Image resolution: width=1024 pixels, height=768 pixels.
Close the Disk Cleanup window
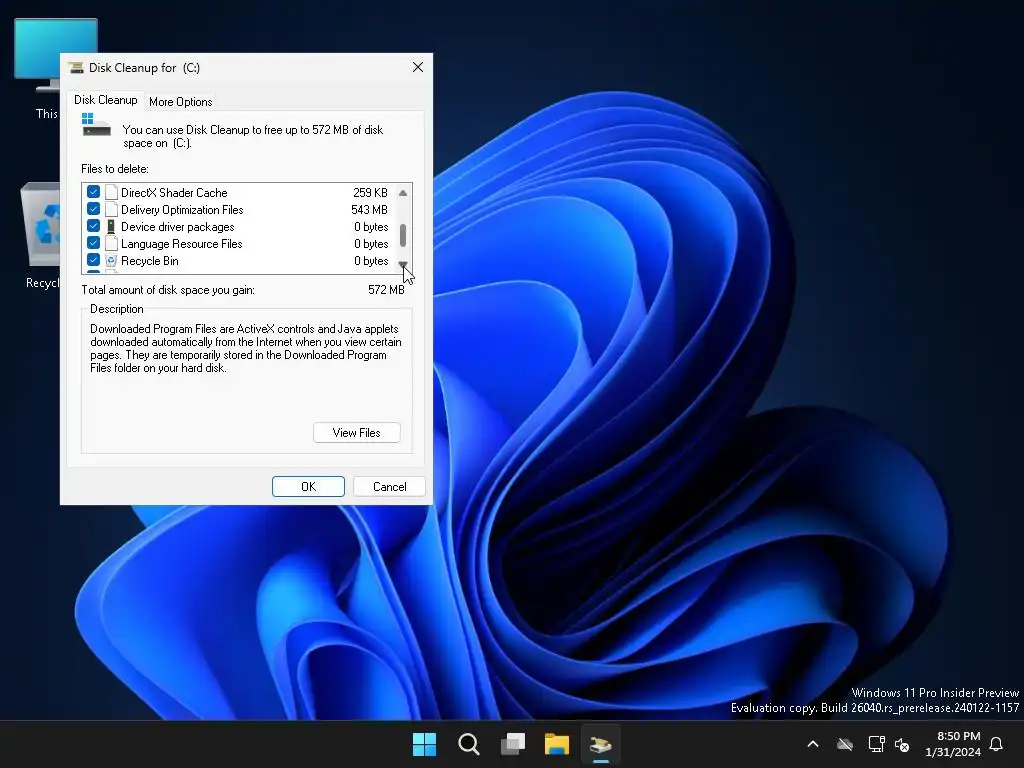point(418,67)
